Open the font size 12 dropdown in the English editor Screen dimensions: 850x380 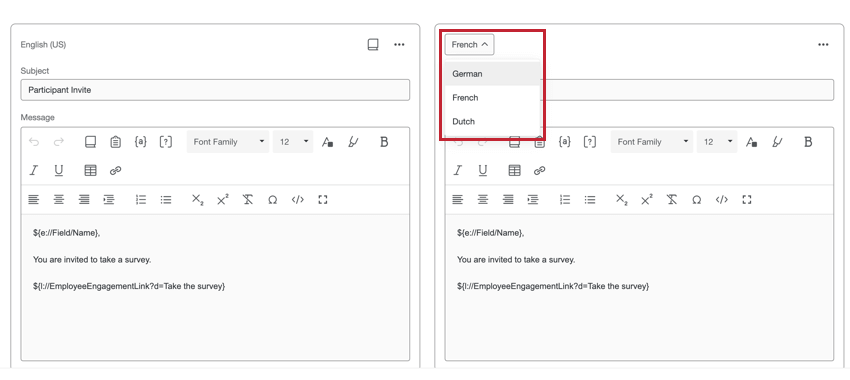tap(293, 142)
